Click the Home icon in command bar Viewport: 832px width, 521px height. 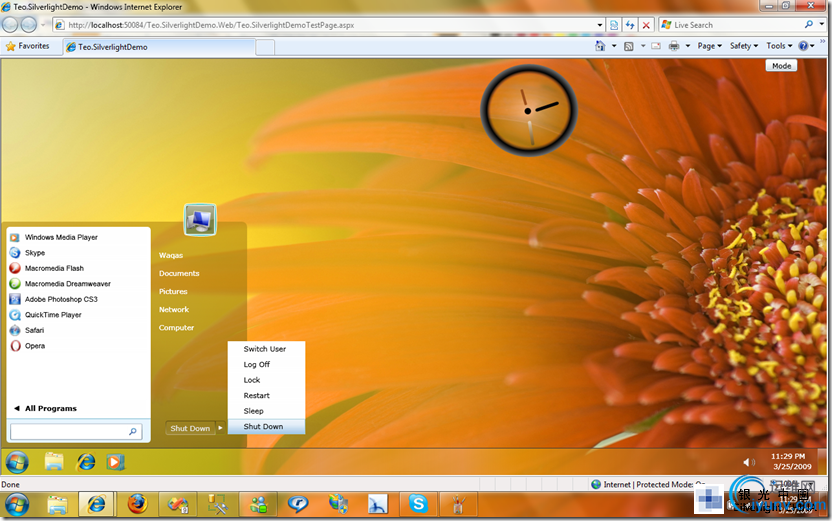(x=600, y=46)
